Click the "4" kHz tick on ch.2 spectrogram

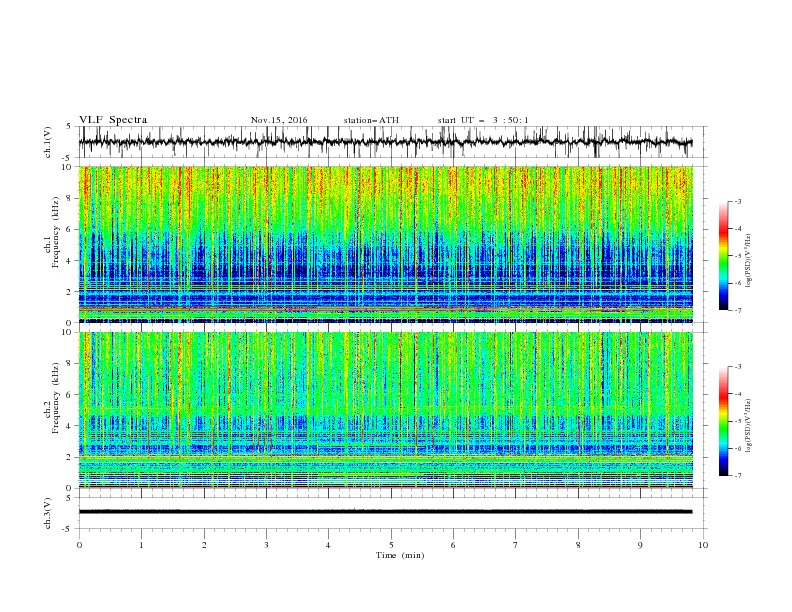[70, 426]
